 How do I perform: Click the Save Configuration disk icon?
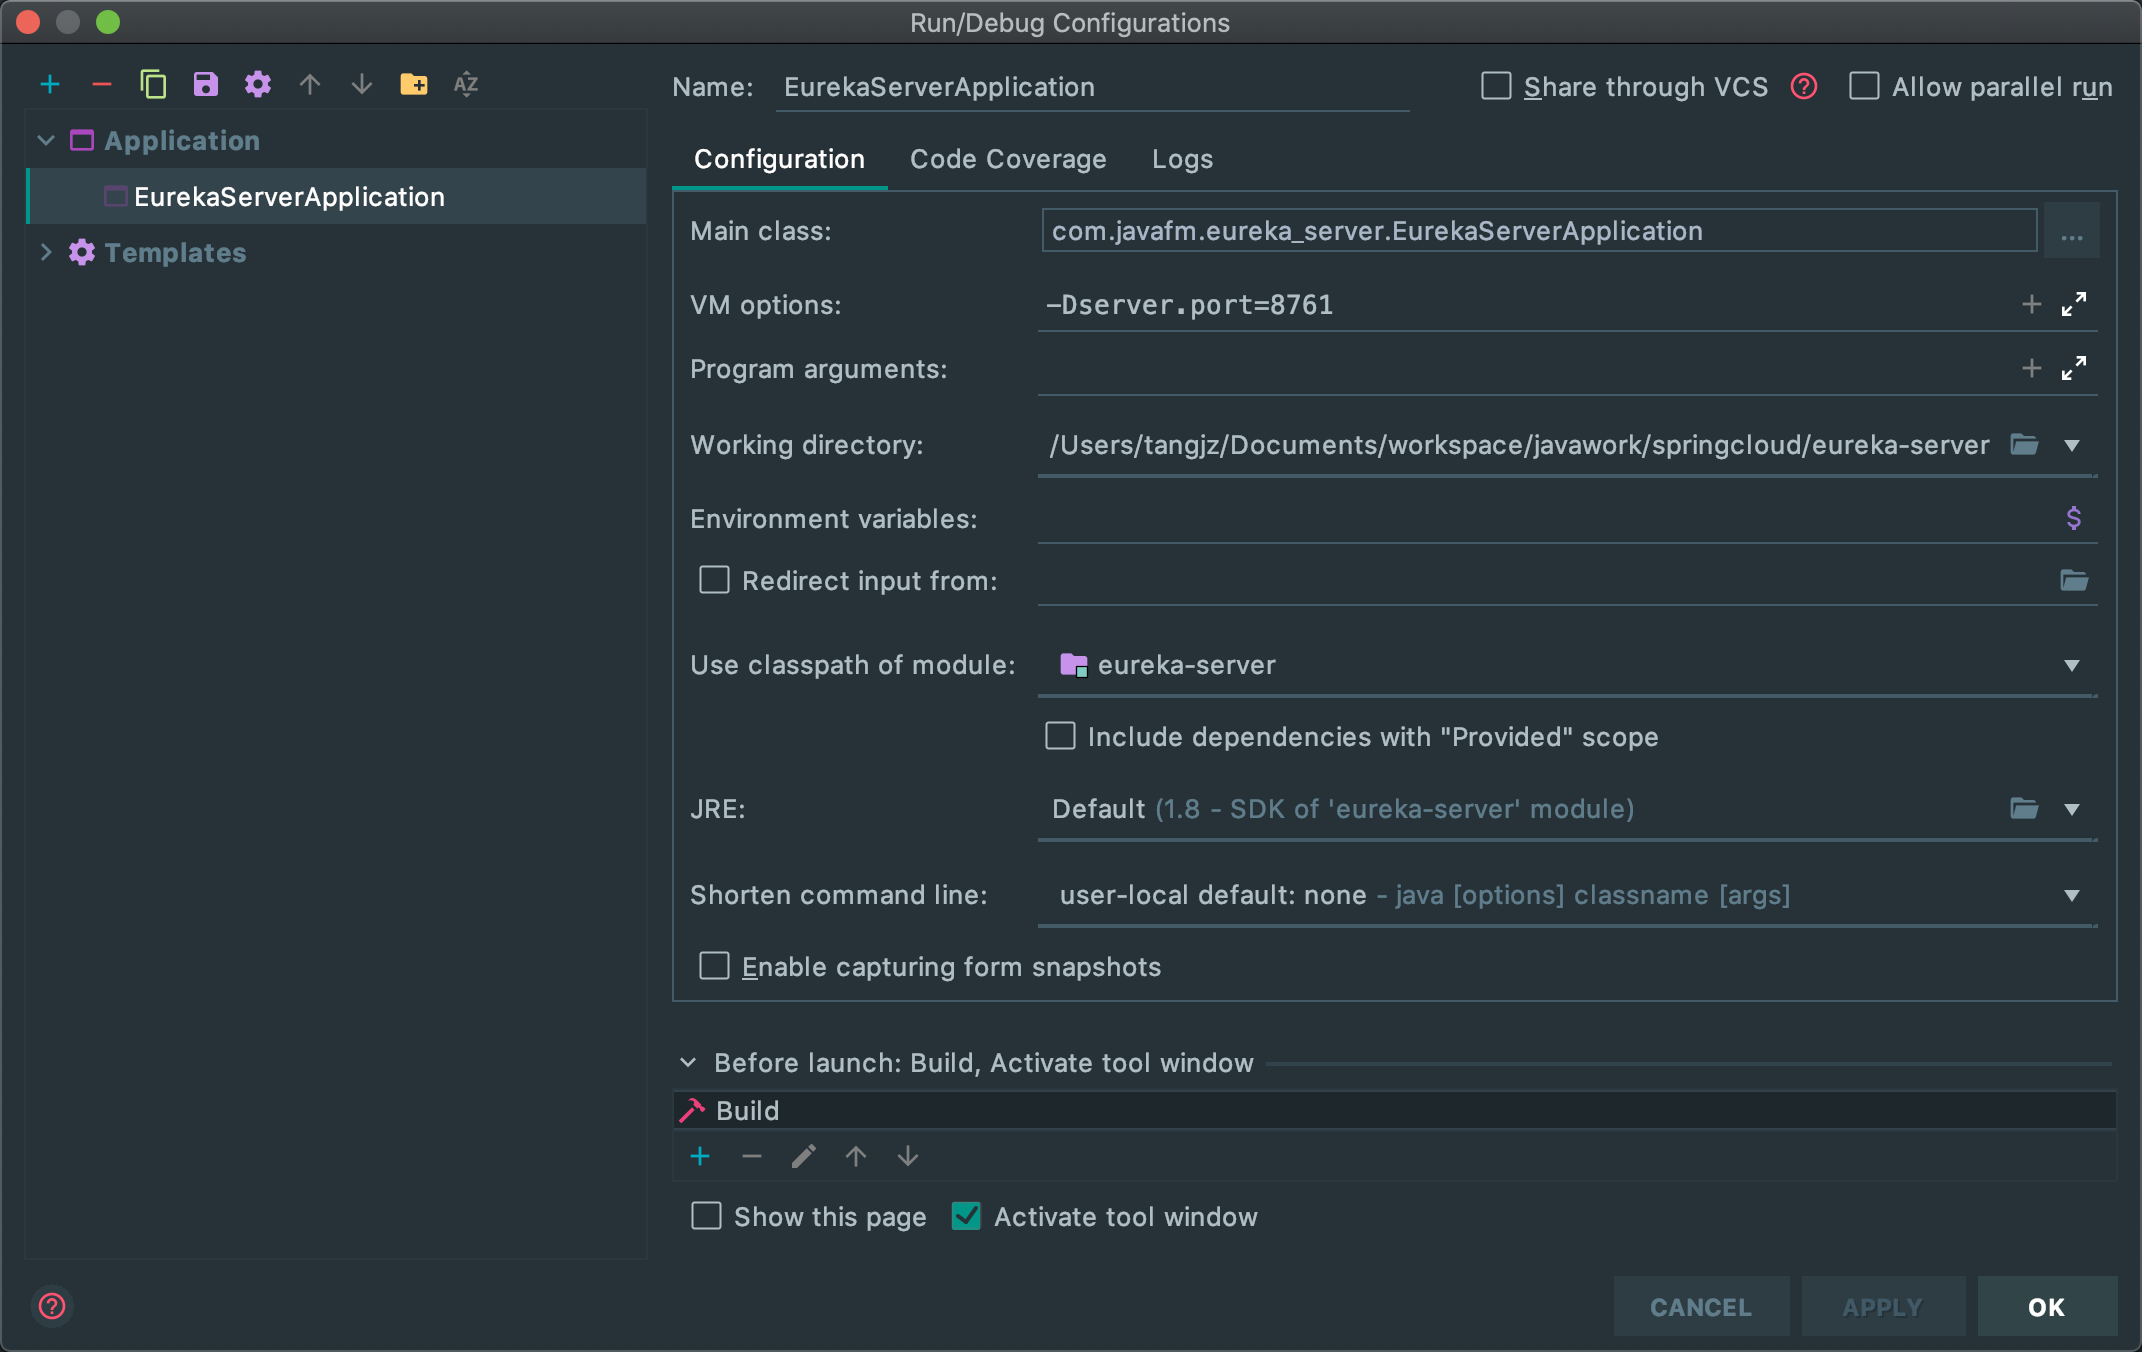[205, 85]
